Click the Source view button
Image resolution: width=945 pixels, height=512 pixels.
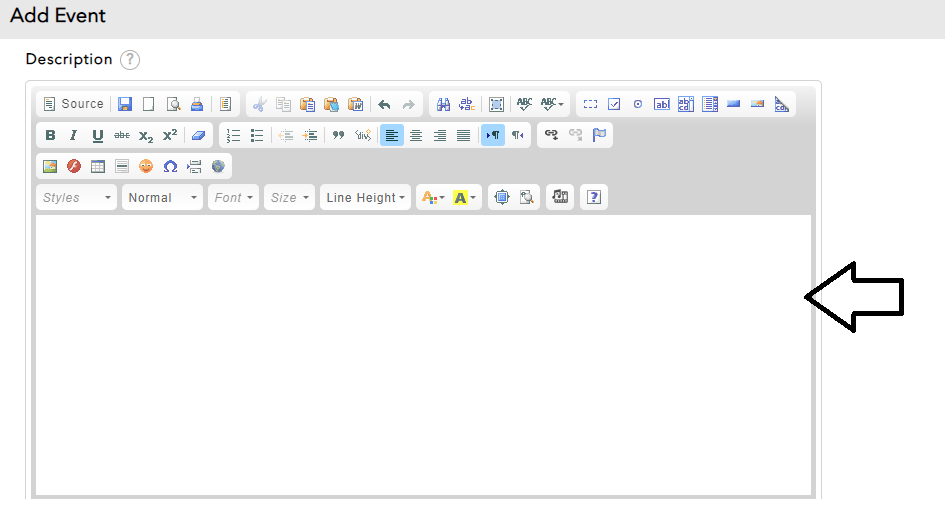tap(73, 104)
